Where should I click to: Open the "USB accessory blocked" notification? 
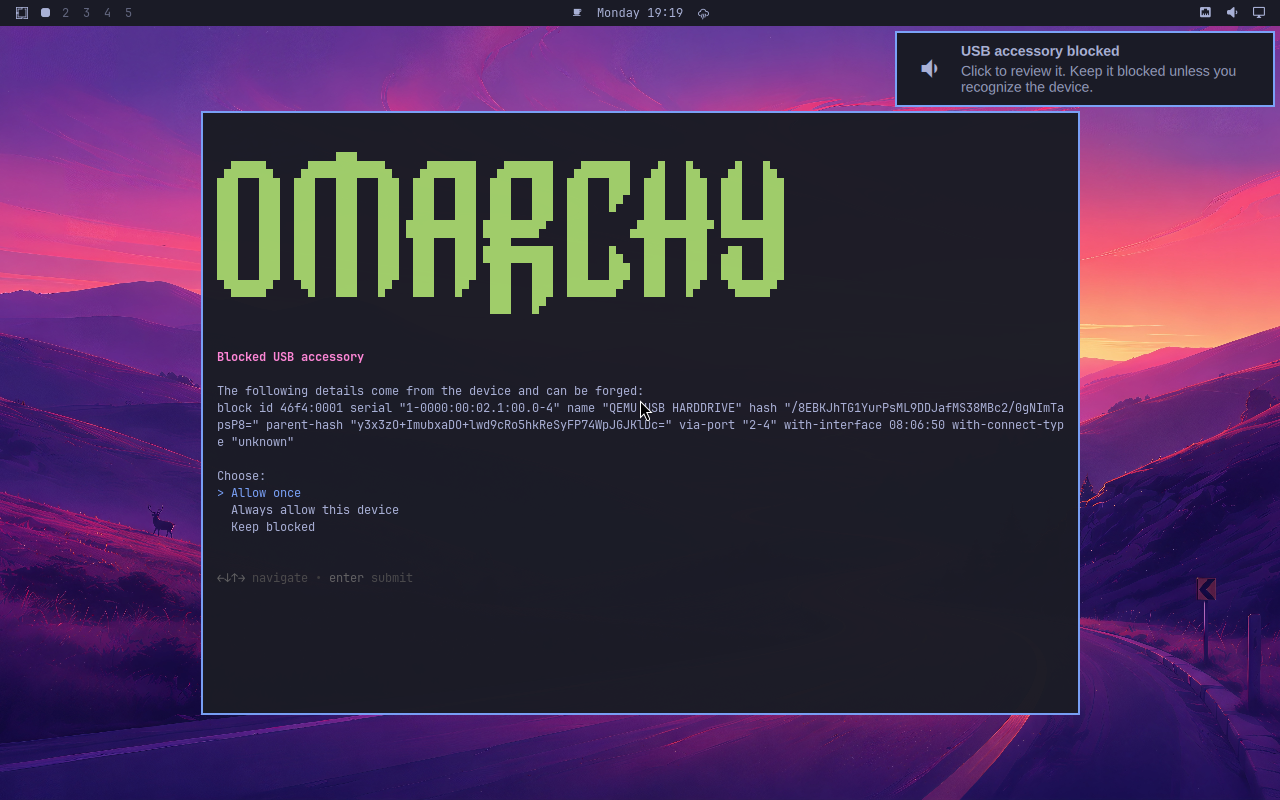coord(1085,69)
